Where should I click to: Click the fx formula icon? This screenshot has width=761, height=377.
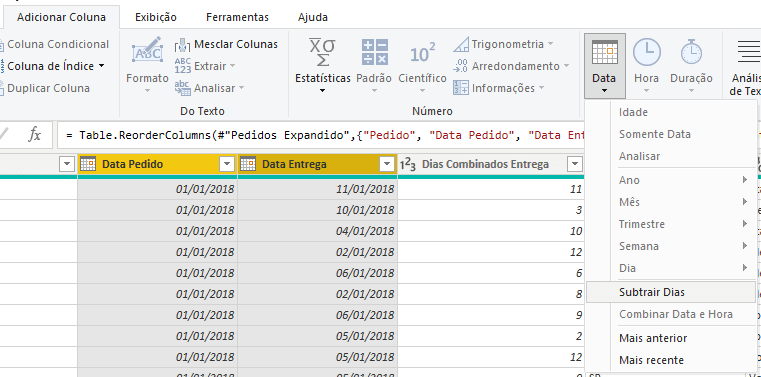pos(34,134)
